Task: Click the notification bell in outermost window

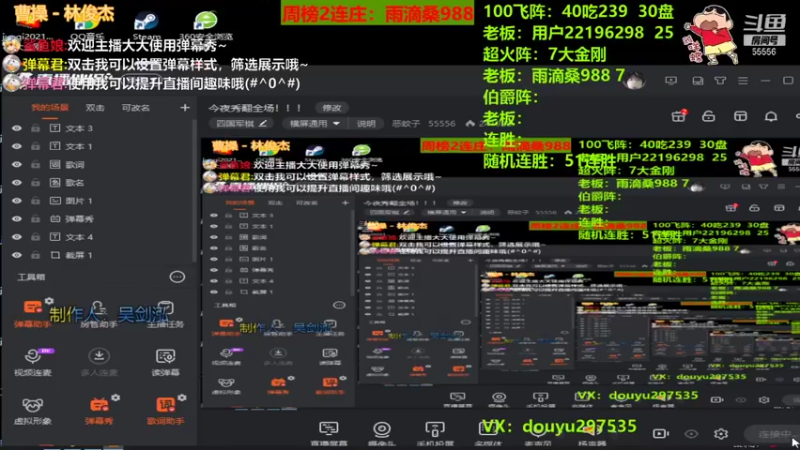Action: [771, 117]
